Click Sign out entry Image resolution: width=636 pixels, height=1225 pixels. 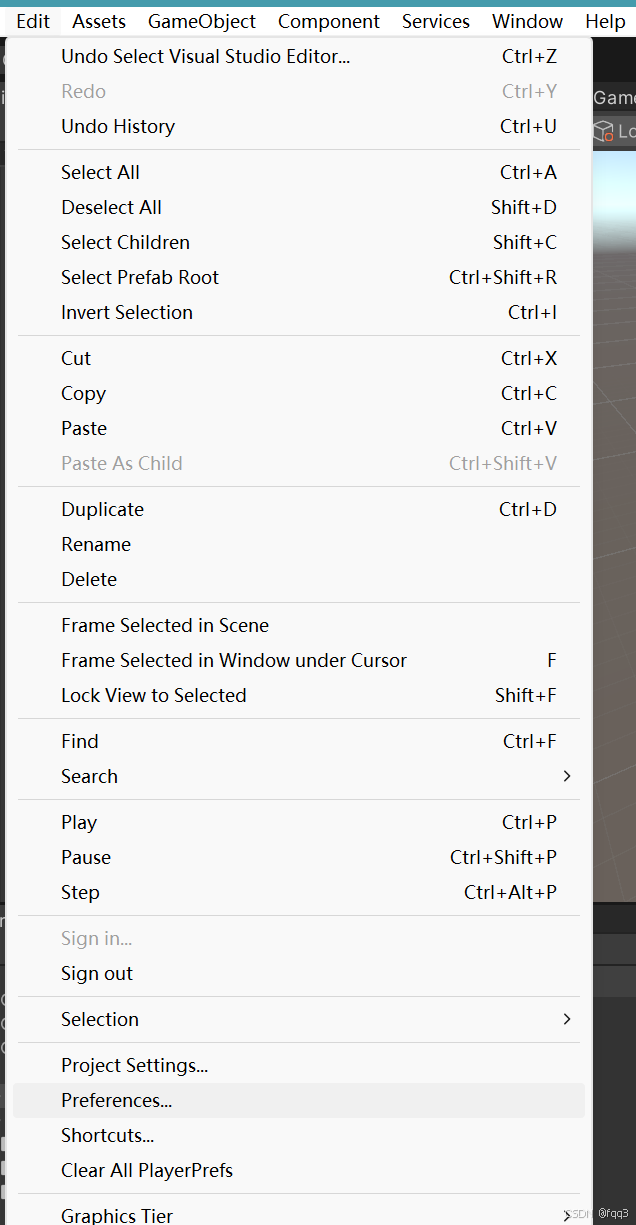(x=97, y=973)
